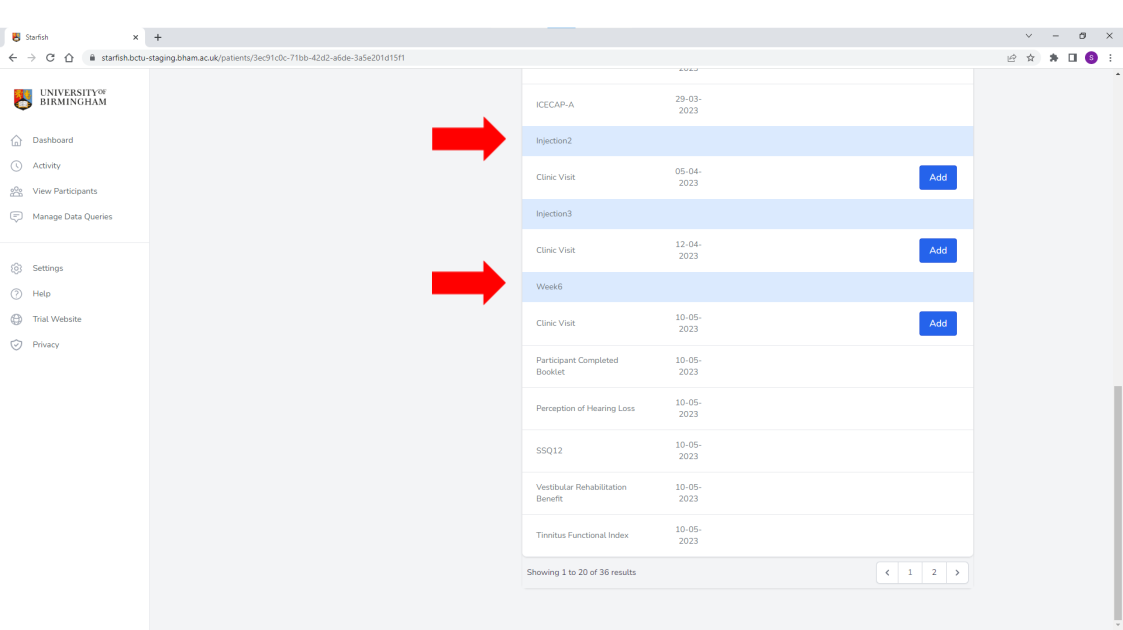Click the Dashboard home icon in sidebar

click(16, 141)
